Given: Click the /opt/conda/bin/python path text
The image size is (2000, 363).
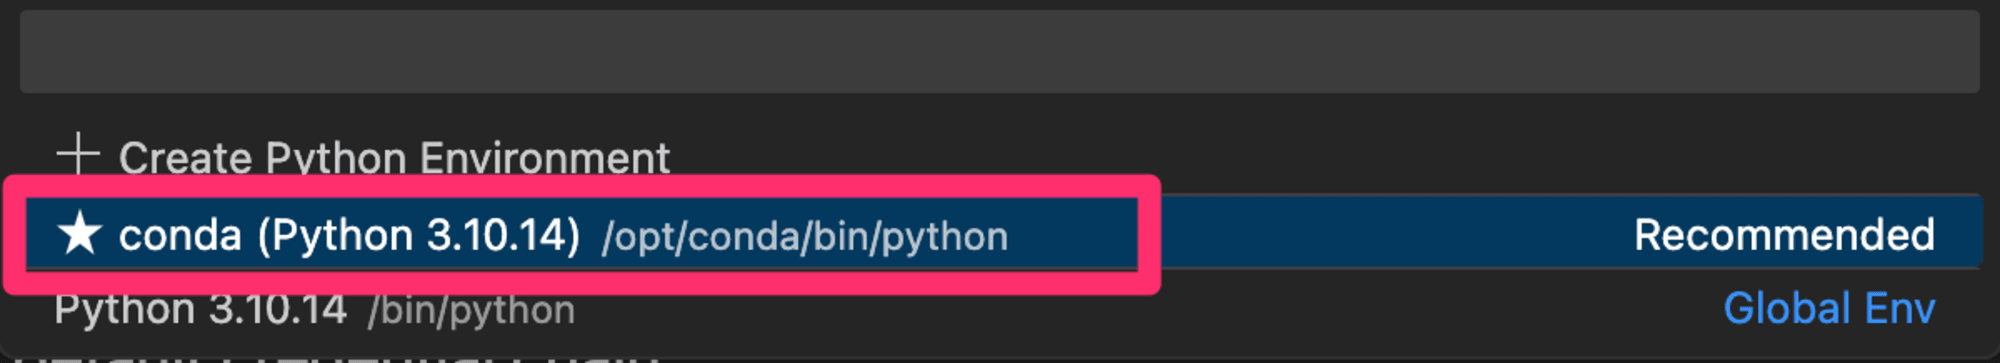Looking at the screenshot, I should 805,237.
